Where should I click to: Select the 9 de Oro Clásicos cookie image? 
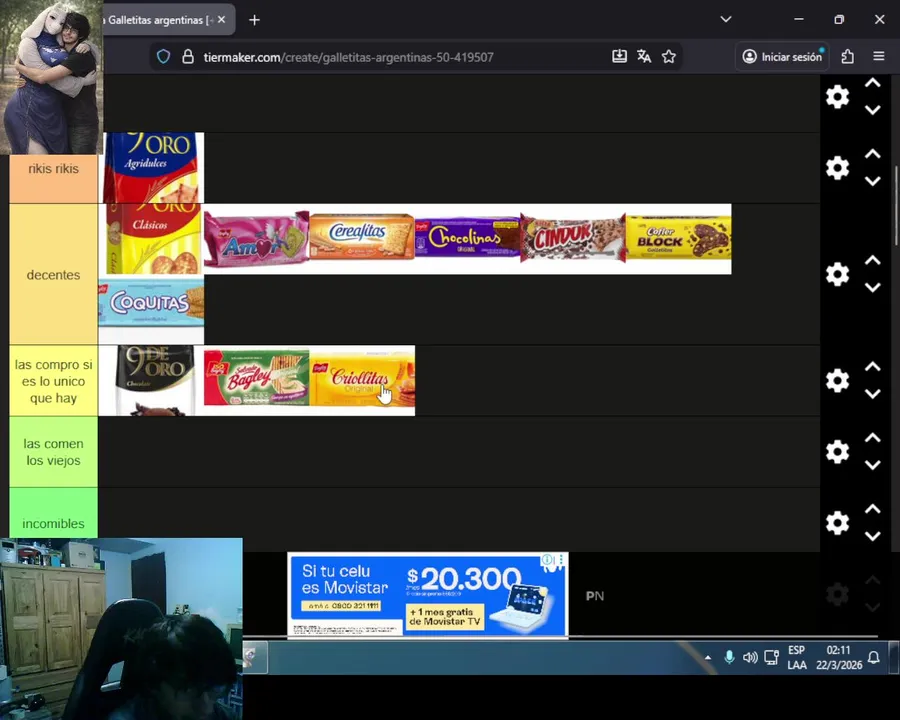[x=152, y=239]
